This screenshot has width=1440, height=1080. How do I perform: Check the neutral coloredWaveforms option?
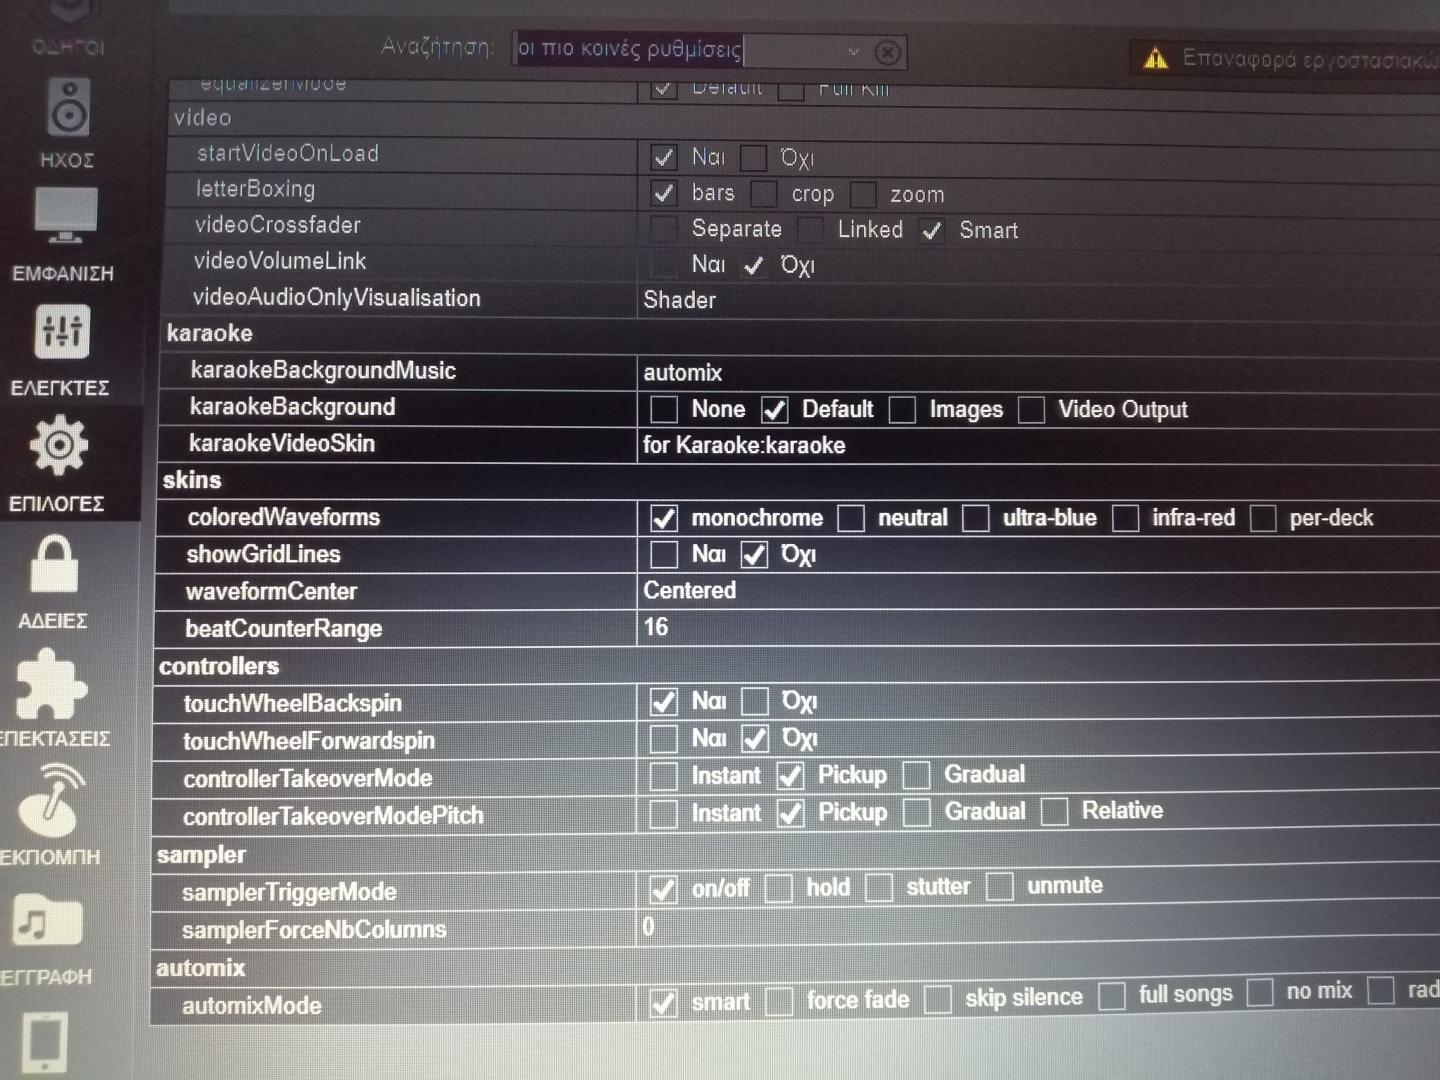(851, 518)
